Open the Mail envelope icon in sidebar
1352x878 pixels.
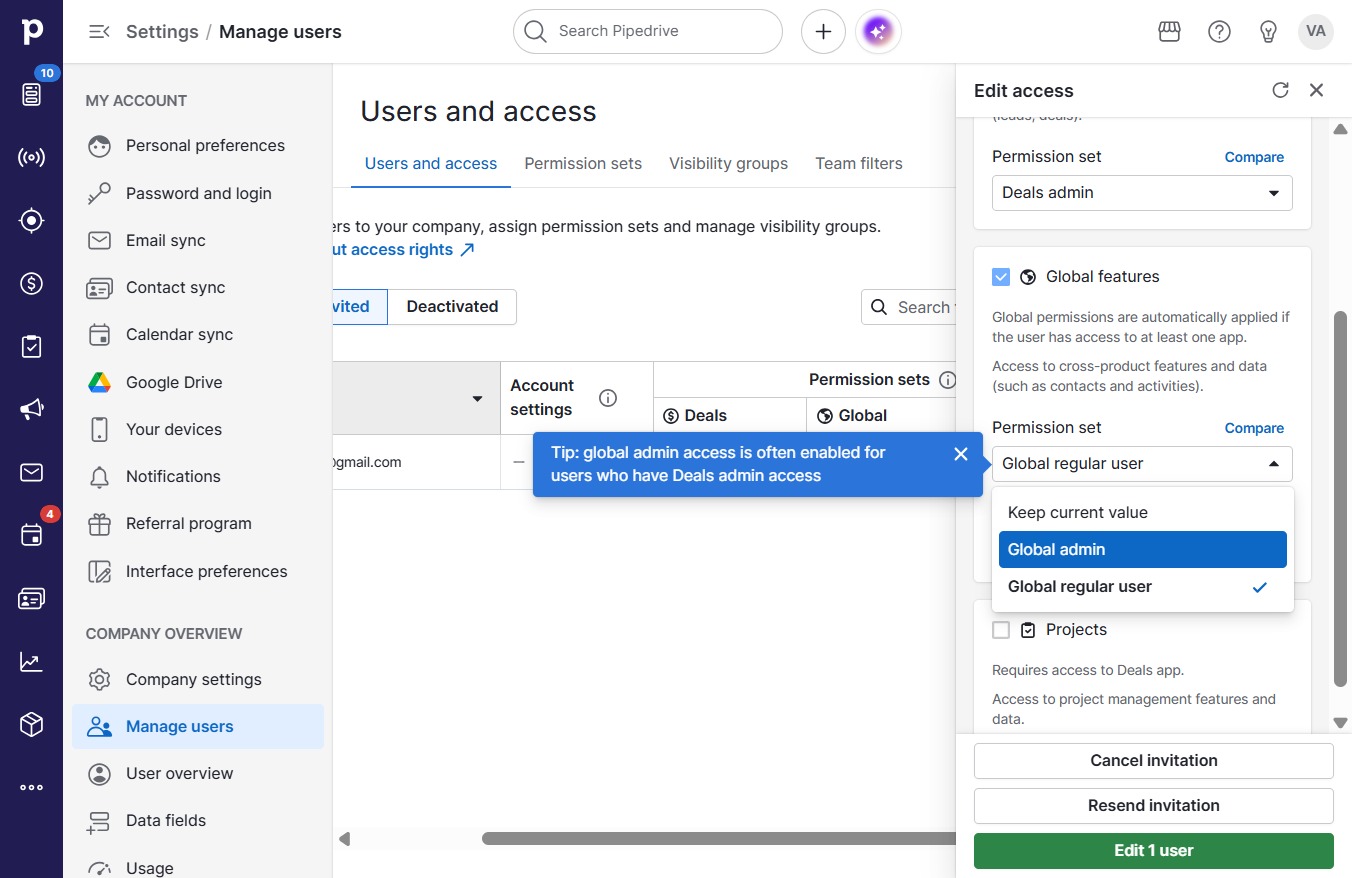click(x=32, y=472)
